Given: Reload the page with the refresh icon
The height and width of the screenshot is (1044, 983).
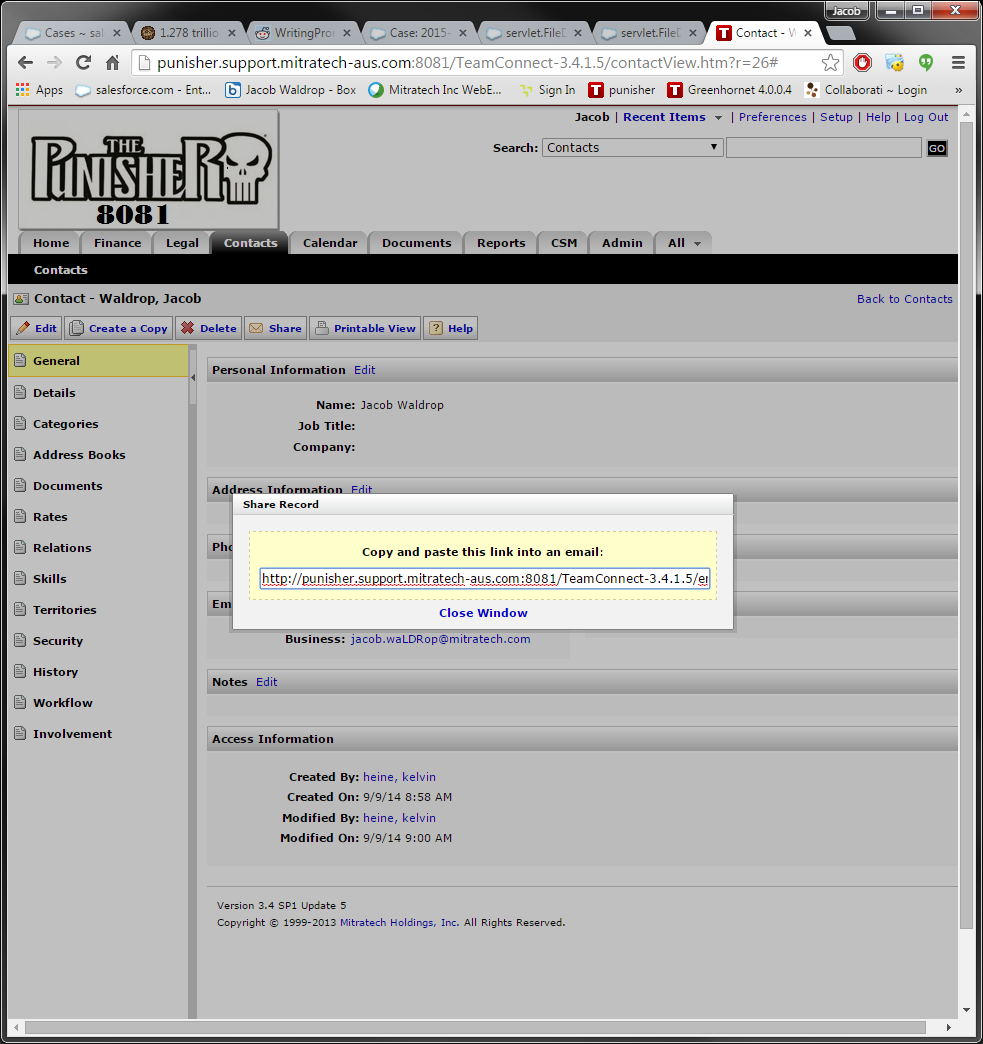Looking at the screenshot, I should click(83, 63).
